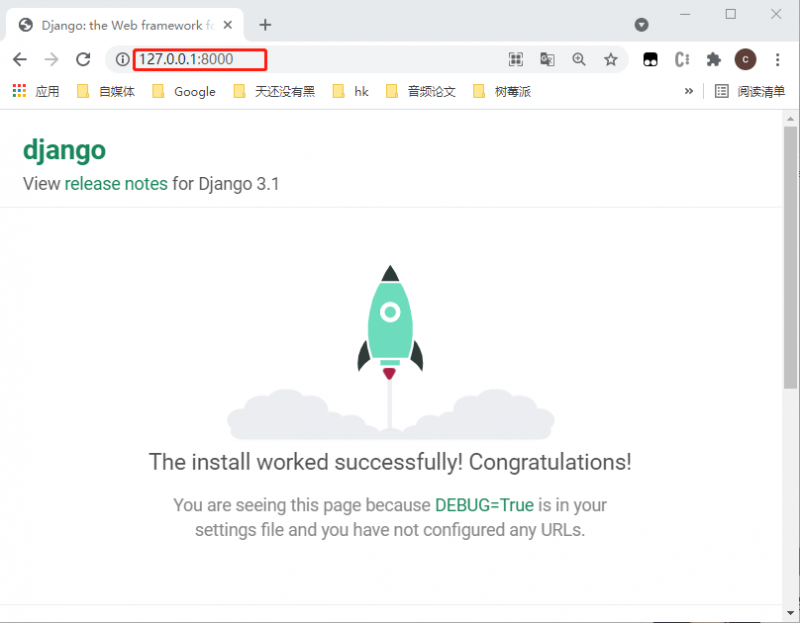
Task: Select the Django web framework tab
Action: pyautogui.click(x=124, y=25)
